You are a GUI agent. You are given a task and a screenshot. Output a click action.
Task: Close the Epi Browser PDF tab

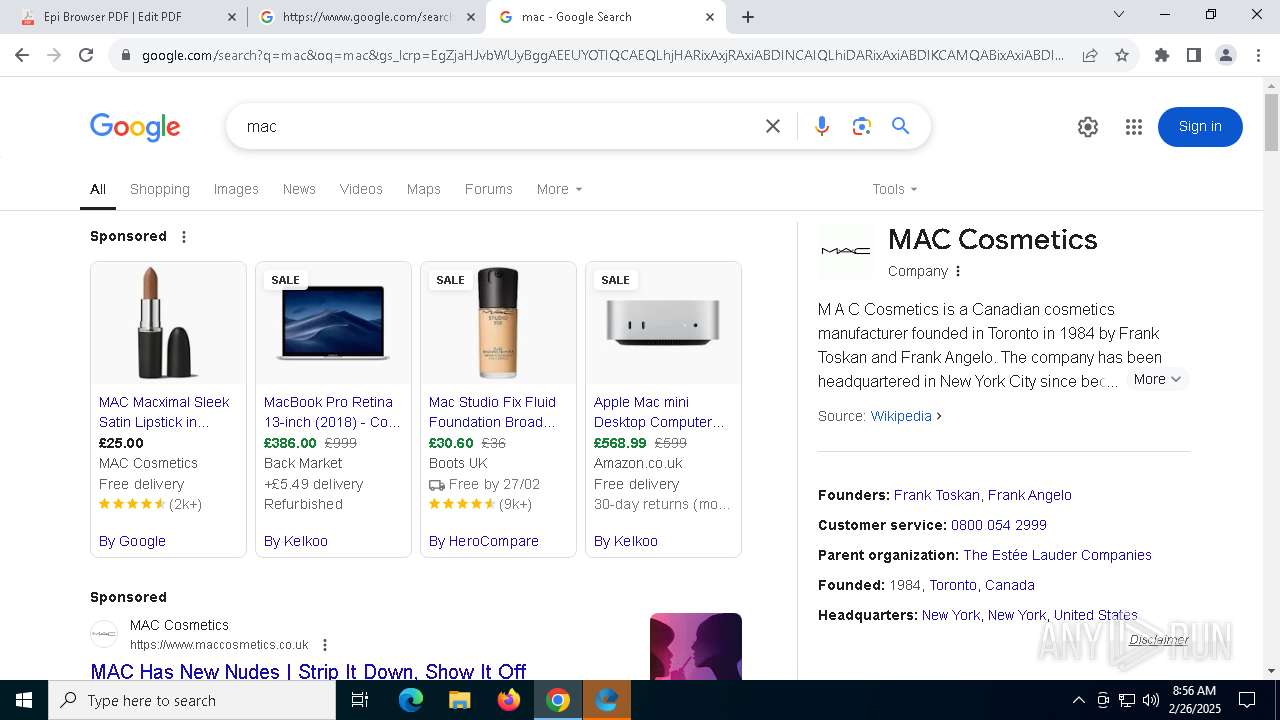coord(232,17)
